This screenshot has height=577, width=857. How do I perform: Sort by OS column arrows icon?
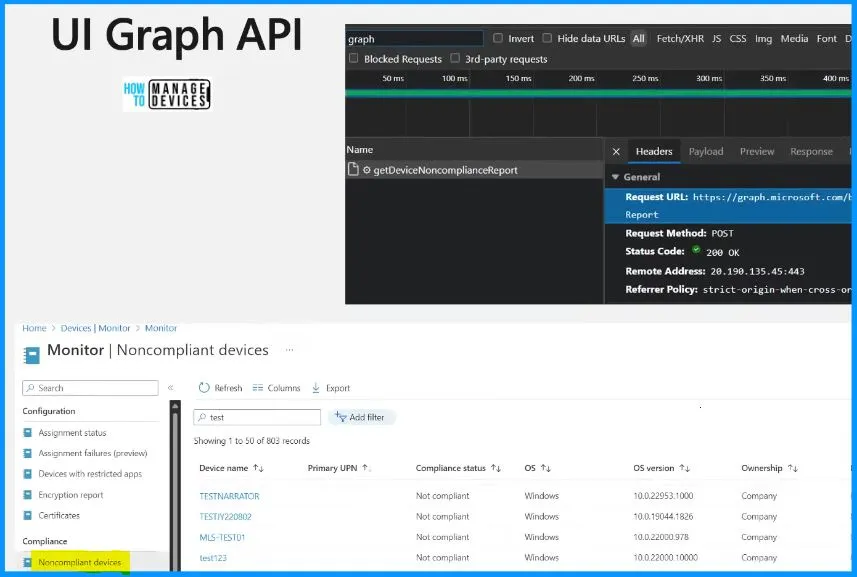click(x=545, y=468)
